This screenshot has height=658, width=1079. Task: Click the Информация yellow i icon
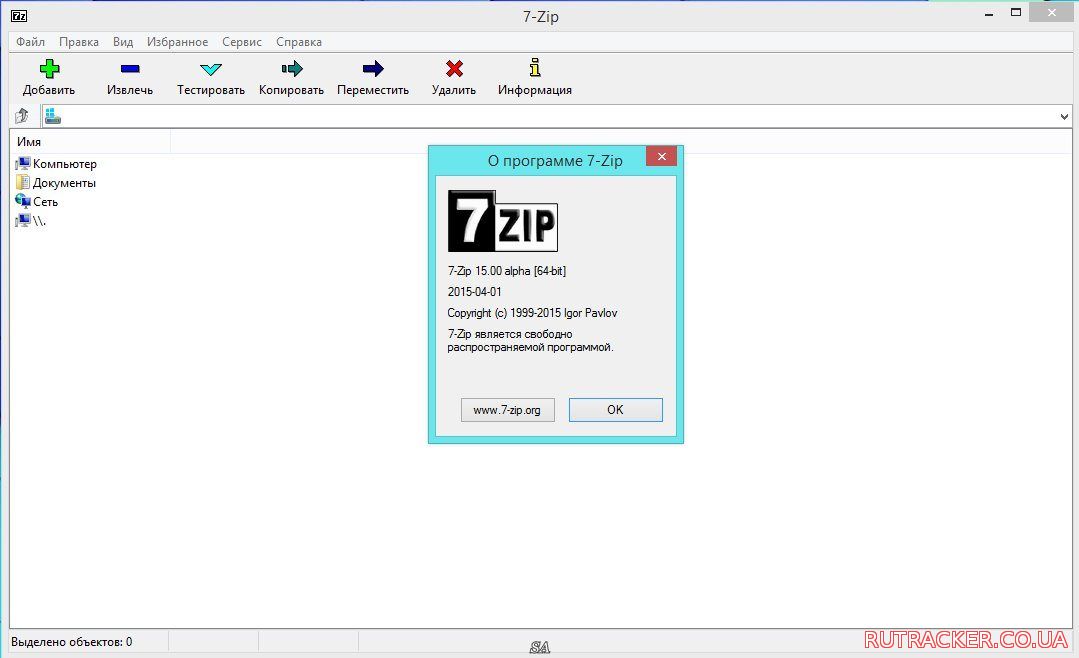tap(535, 67)
